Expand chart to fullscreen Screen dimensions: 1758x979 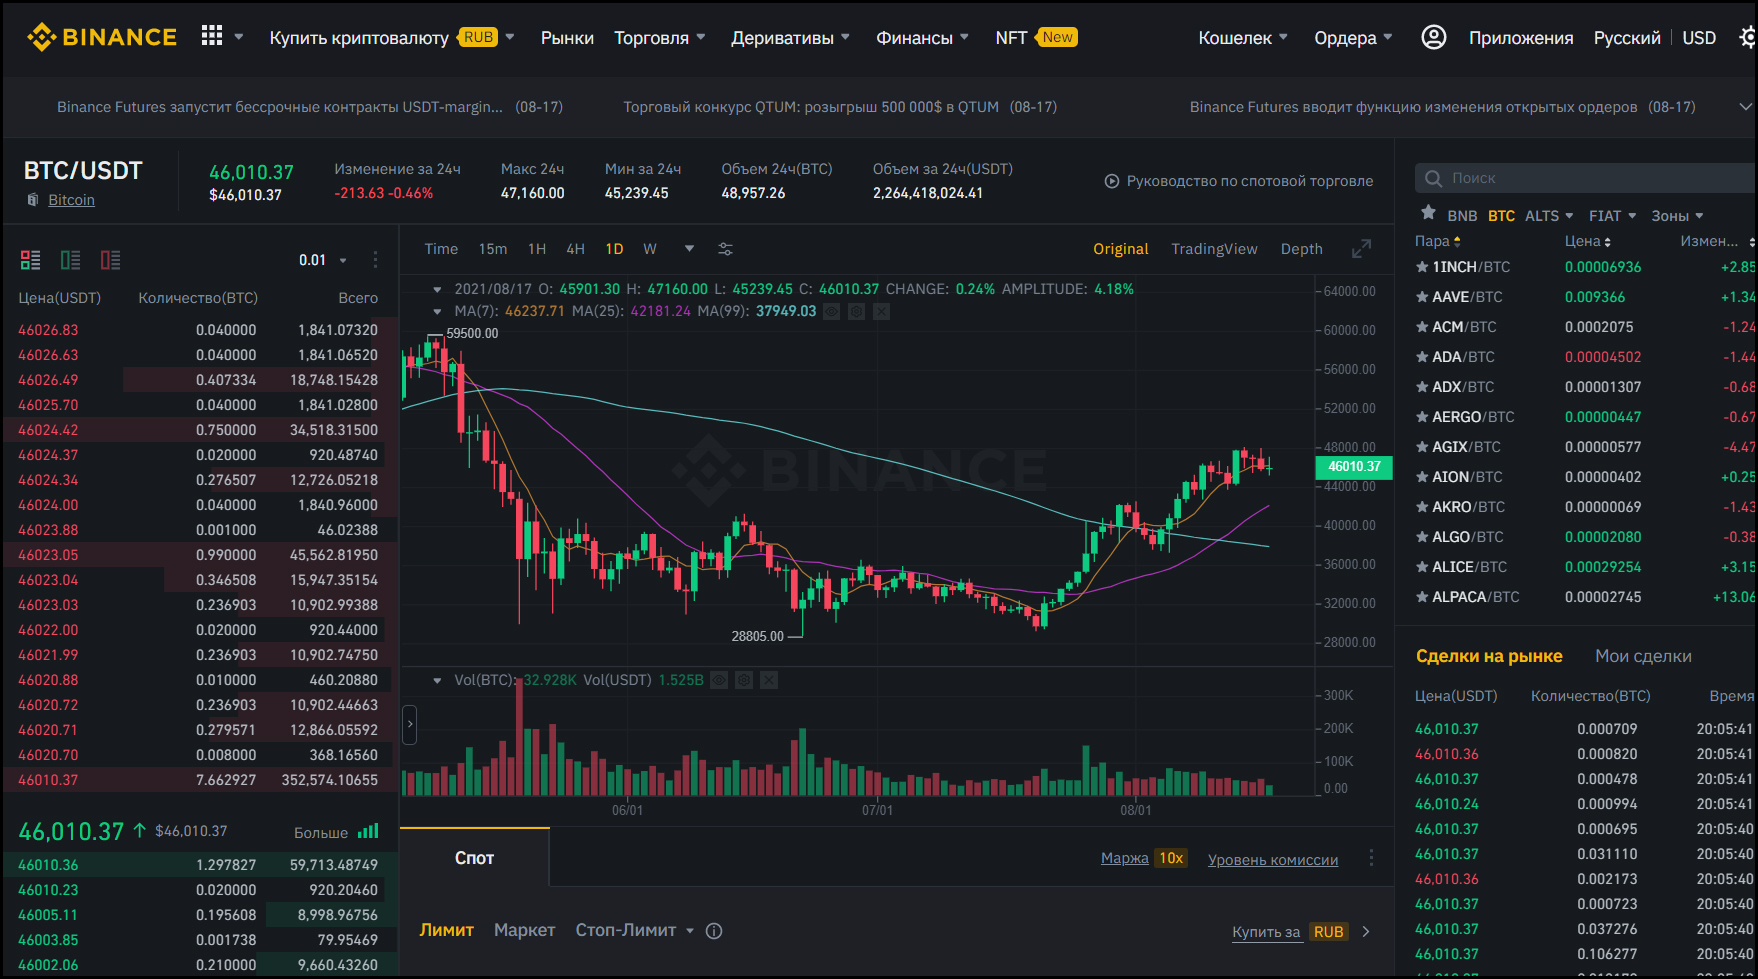tap(1361, 249)
